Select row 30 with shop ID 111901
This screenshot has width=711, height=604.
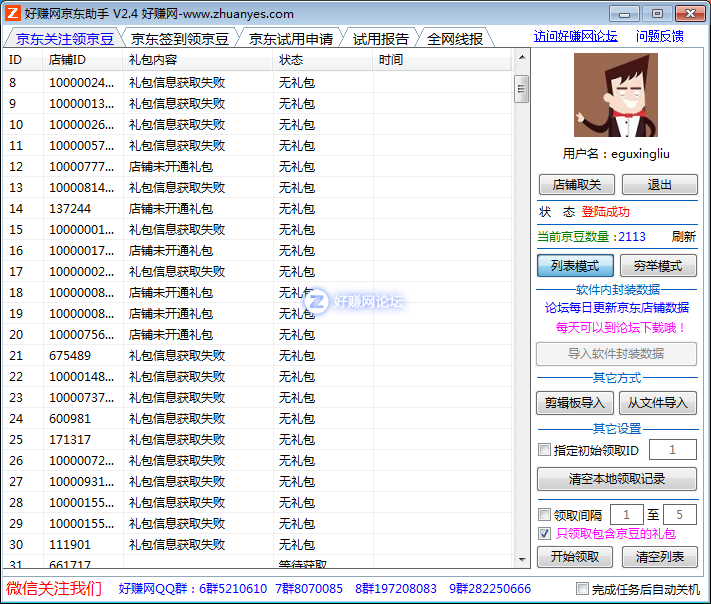pyautogui.click(x=258, y=545)
